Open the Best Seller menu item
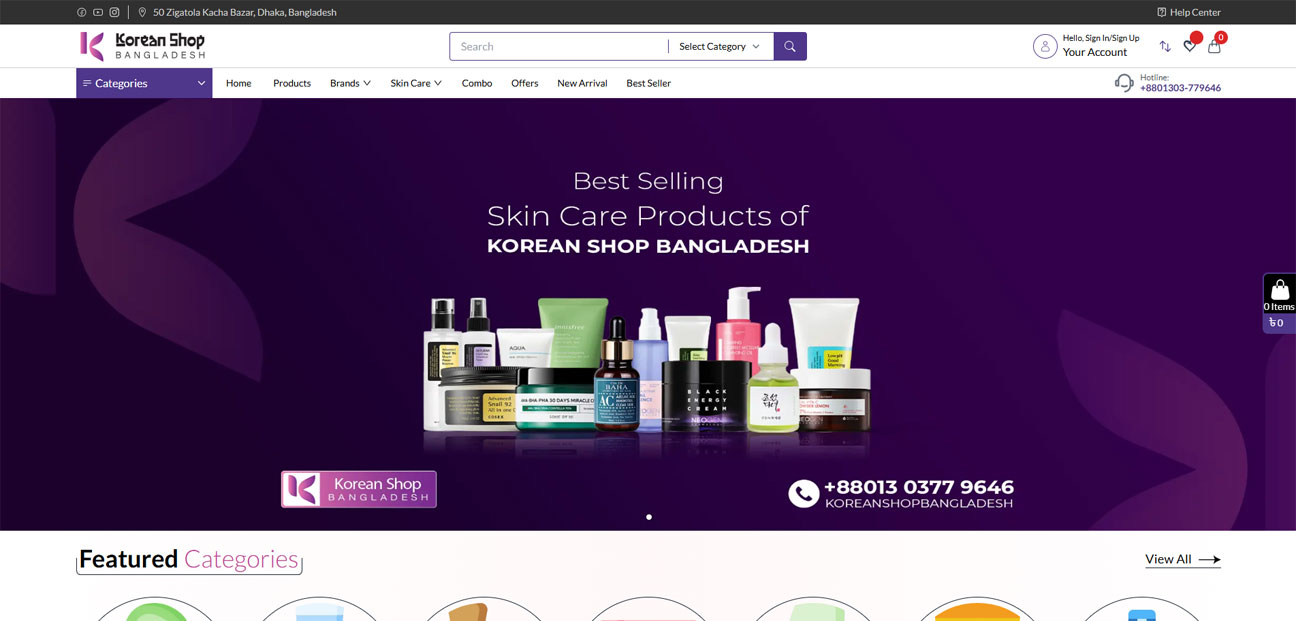 click(x=649, y=83)
